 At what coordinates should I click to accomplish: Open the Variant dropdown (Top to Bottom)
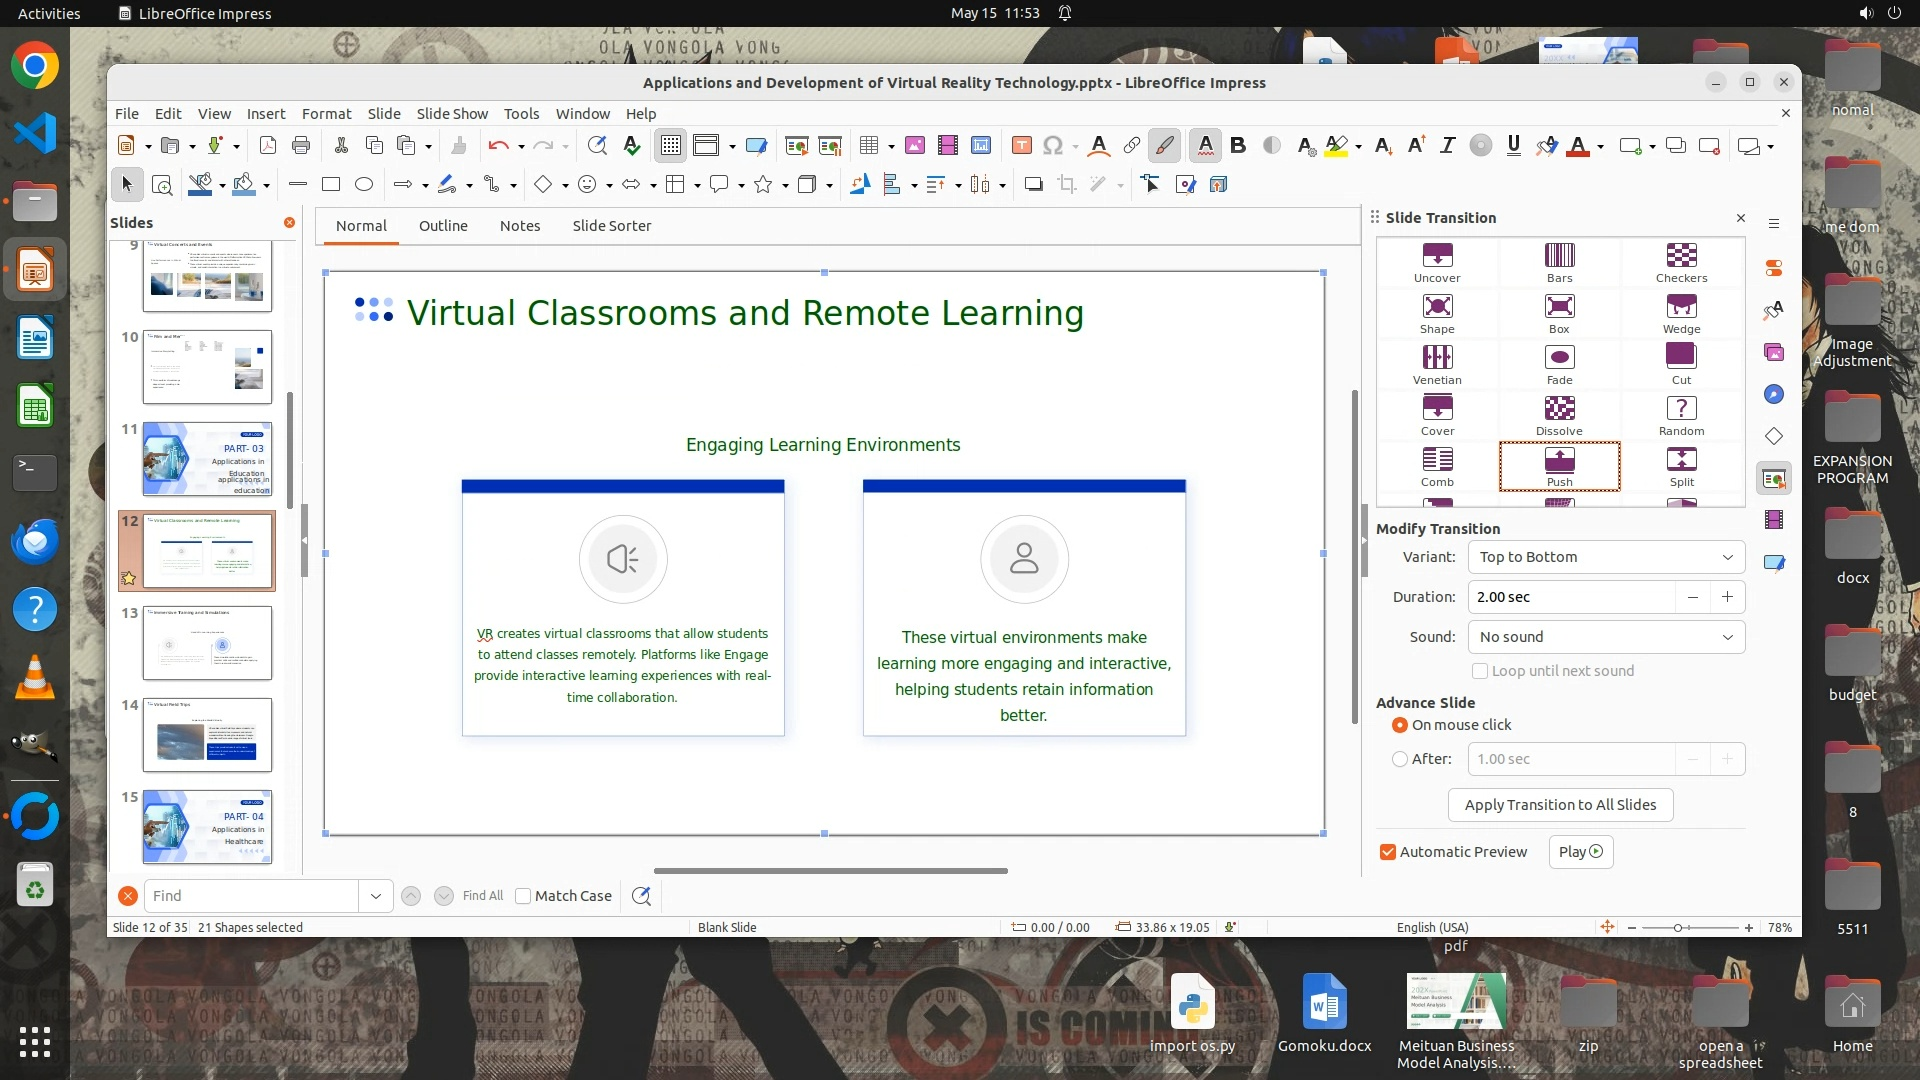coord(1606,557)
